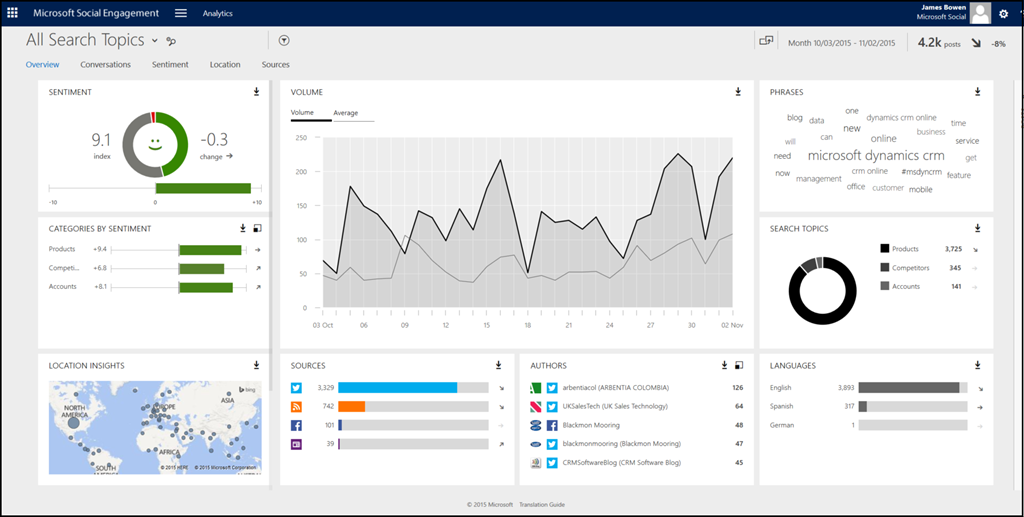Click the Location Insights world map
Screen dimensions: 1024x517
pos(155,428)
